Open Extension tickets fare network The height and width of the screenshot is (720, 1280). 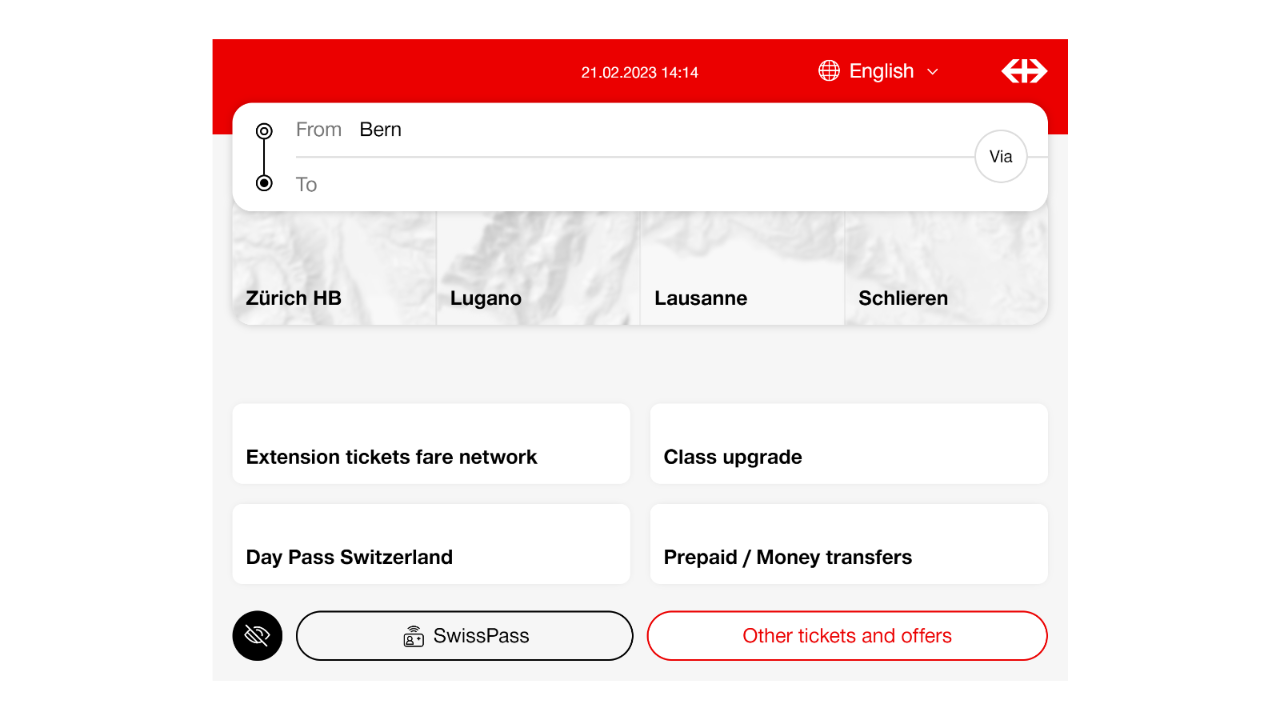click(x=431, y=444)
